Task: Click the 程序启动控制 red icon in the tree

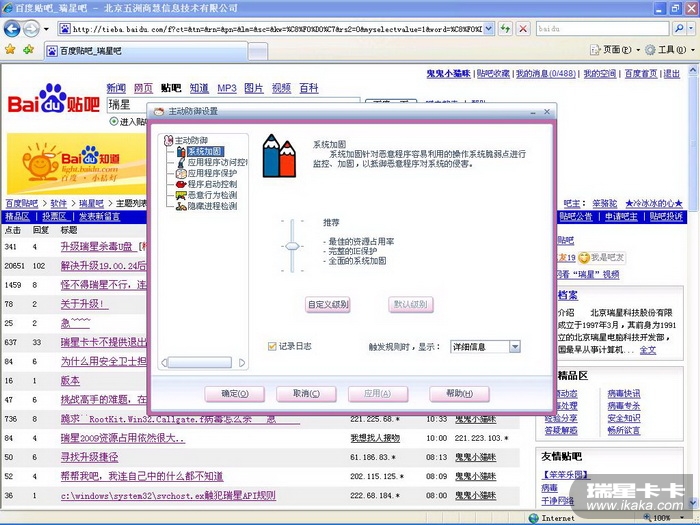Action: (180, 184)
